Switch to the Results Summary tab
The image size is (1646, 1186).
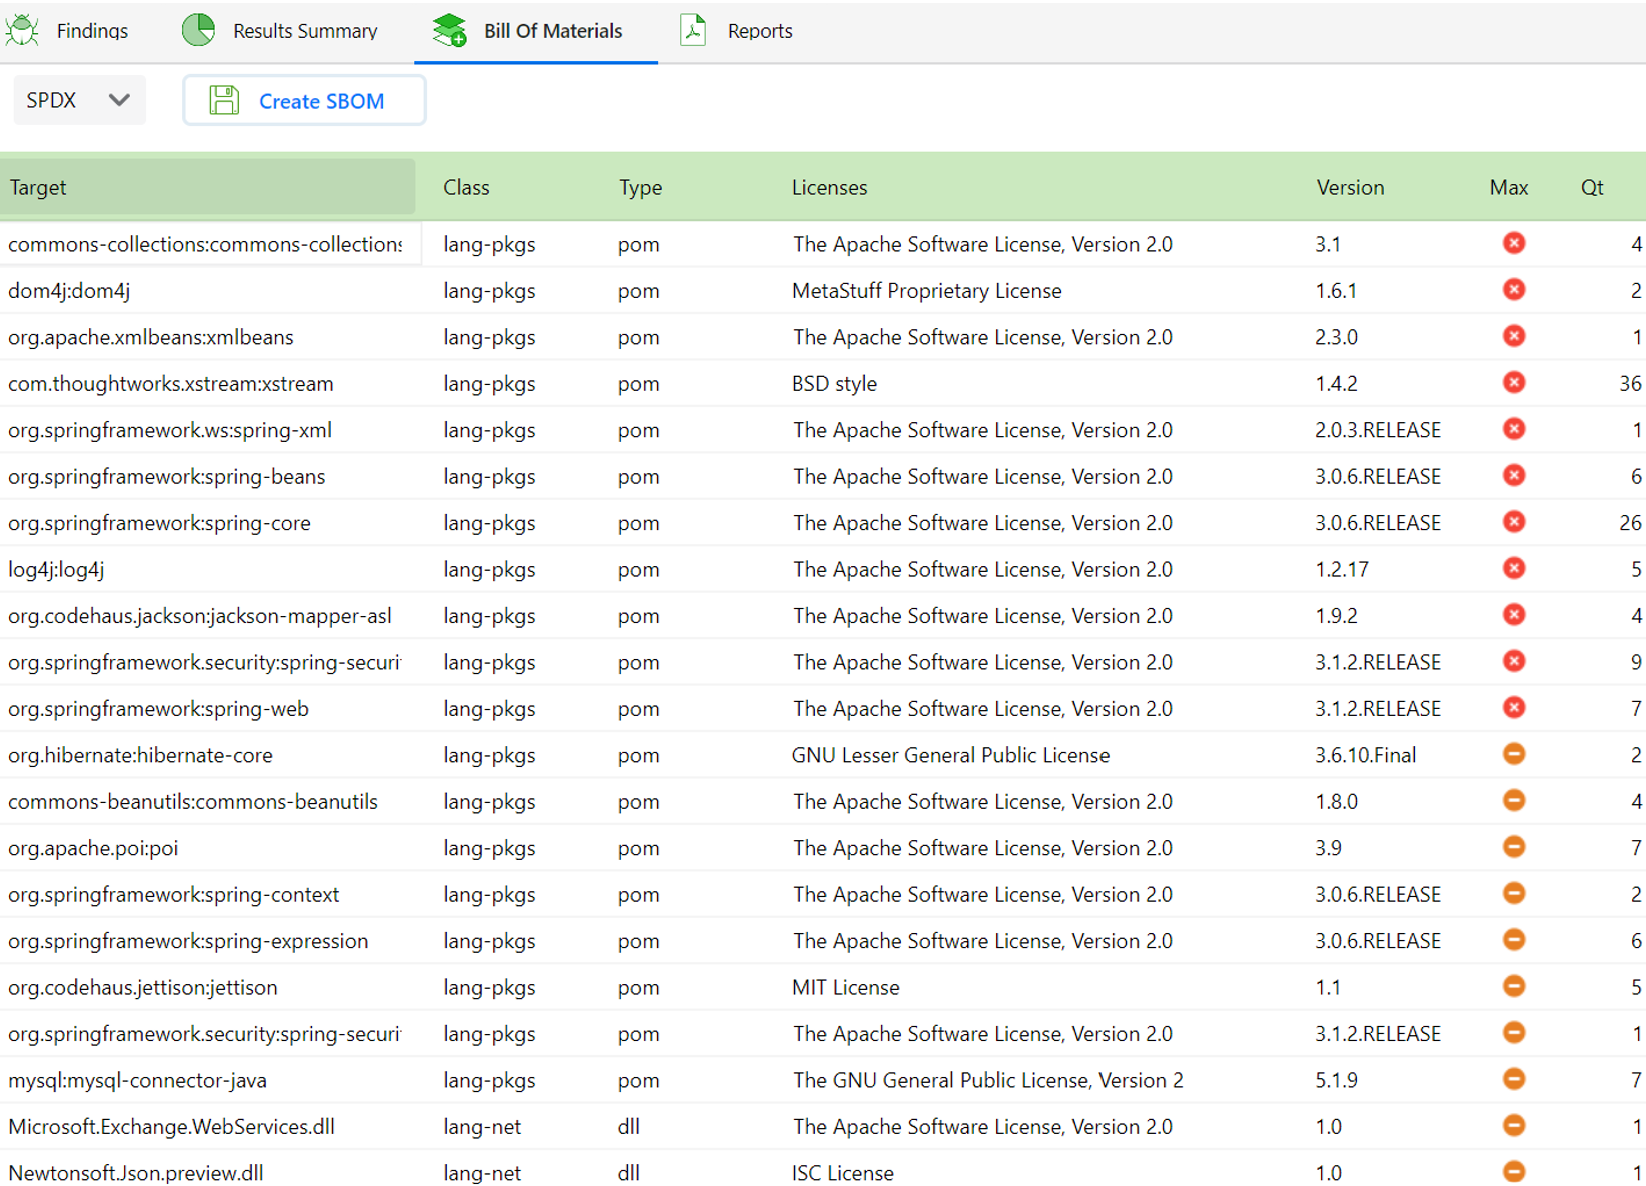(x=304, y=31)
